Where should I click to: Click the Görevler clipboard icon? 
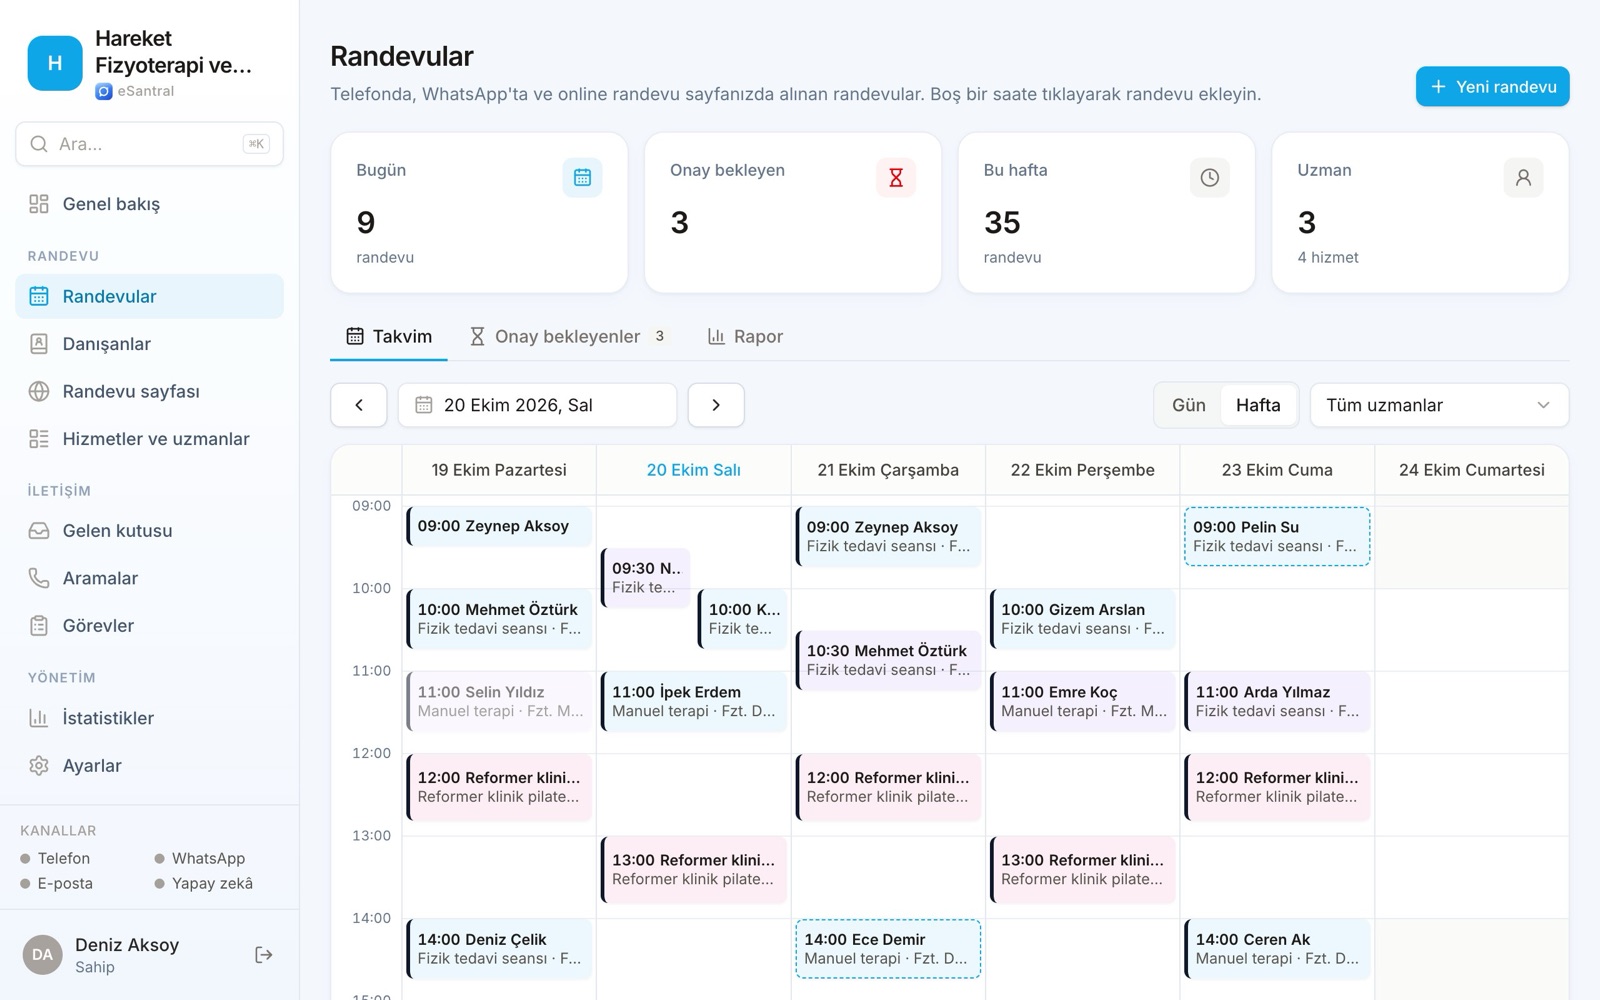(39, 626)
